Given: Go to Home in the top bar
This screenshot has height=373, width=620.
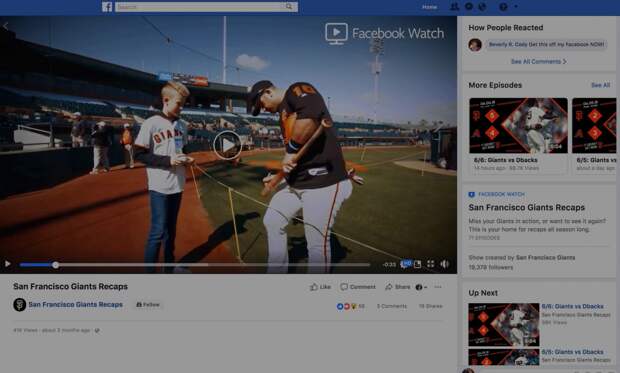Looking at the screenshot, I should tap(429, 7).
